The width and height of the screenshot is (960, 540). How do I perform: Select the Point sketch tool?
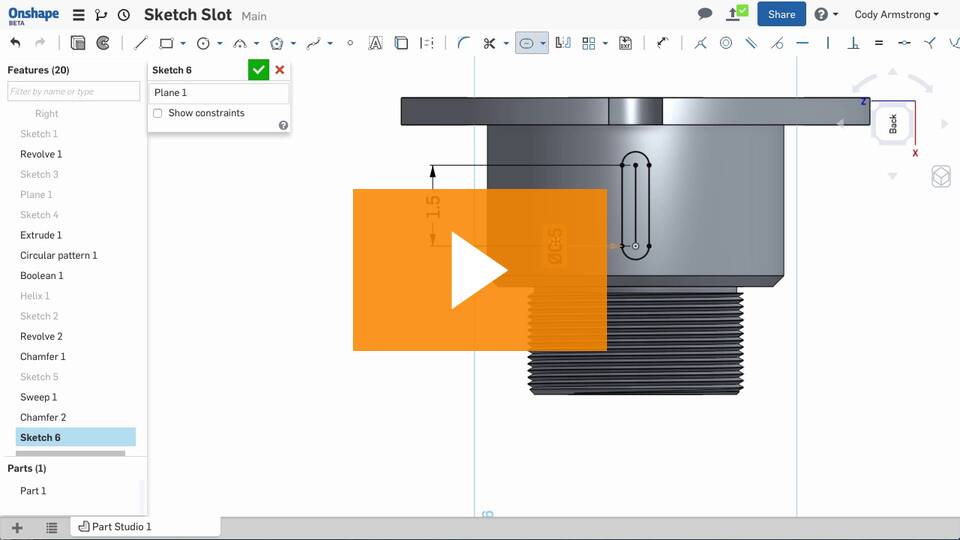(x=350, y=43)
